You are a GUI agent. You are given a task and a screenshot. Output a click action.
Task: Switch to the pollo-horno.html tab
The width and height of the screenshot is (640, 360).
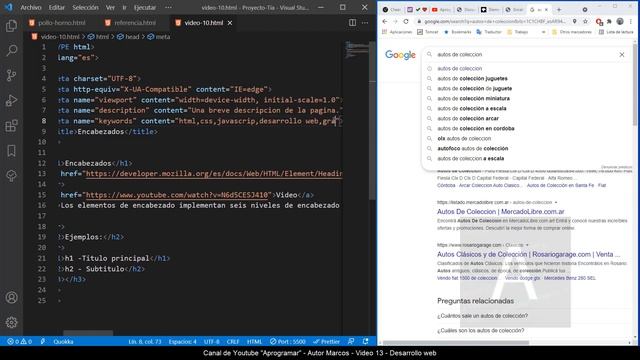tap(58, 23)
